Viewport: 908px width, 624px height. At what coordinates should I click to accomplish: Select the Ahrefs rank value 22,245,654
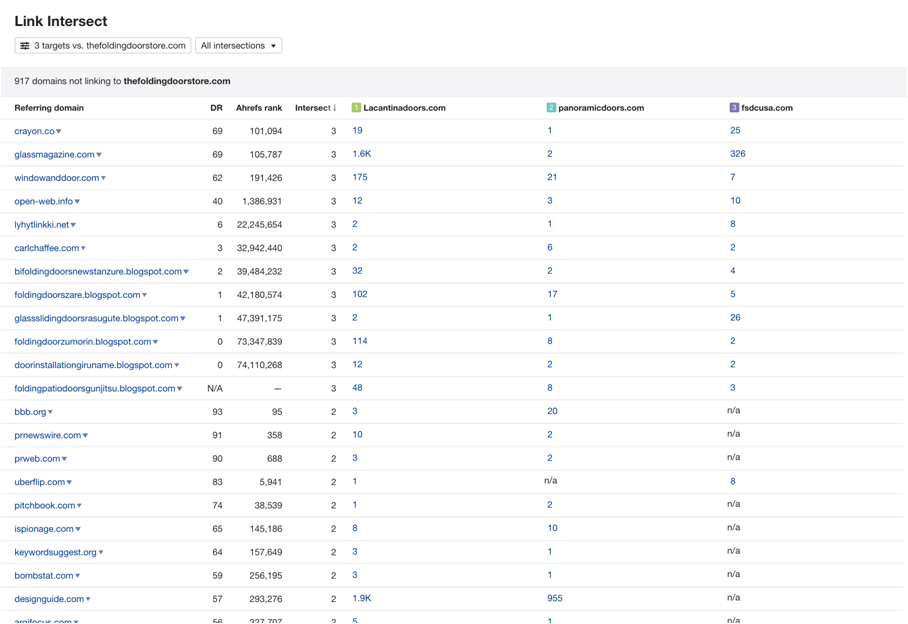point(259,225)
